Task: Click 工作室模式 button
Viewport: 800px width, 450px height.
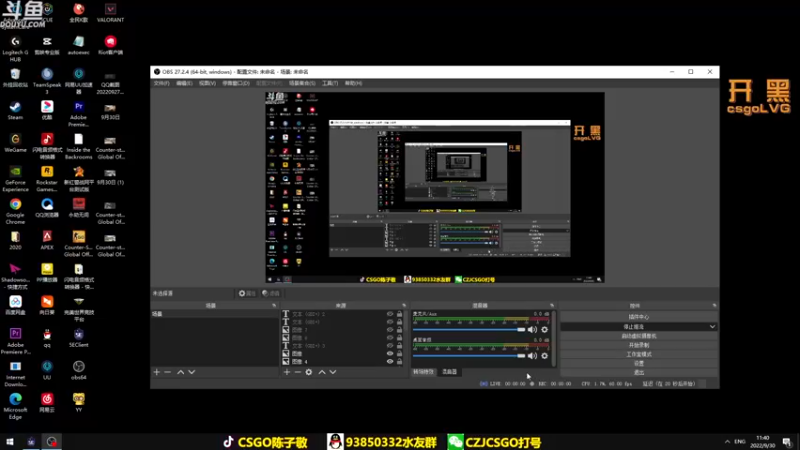Action: [639, 355]
